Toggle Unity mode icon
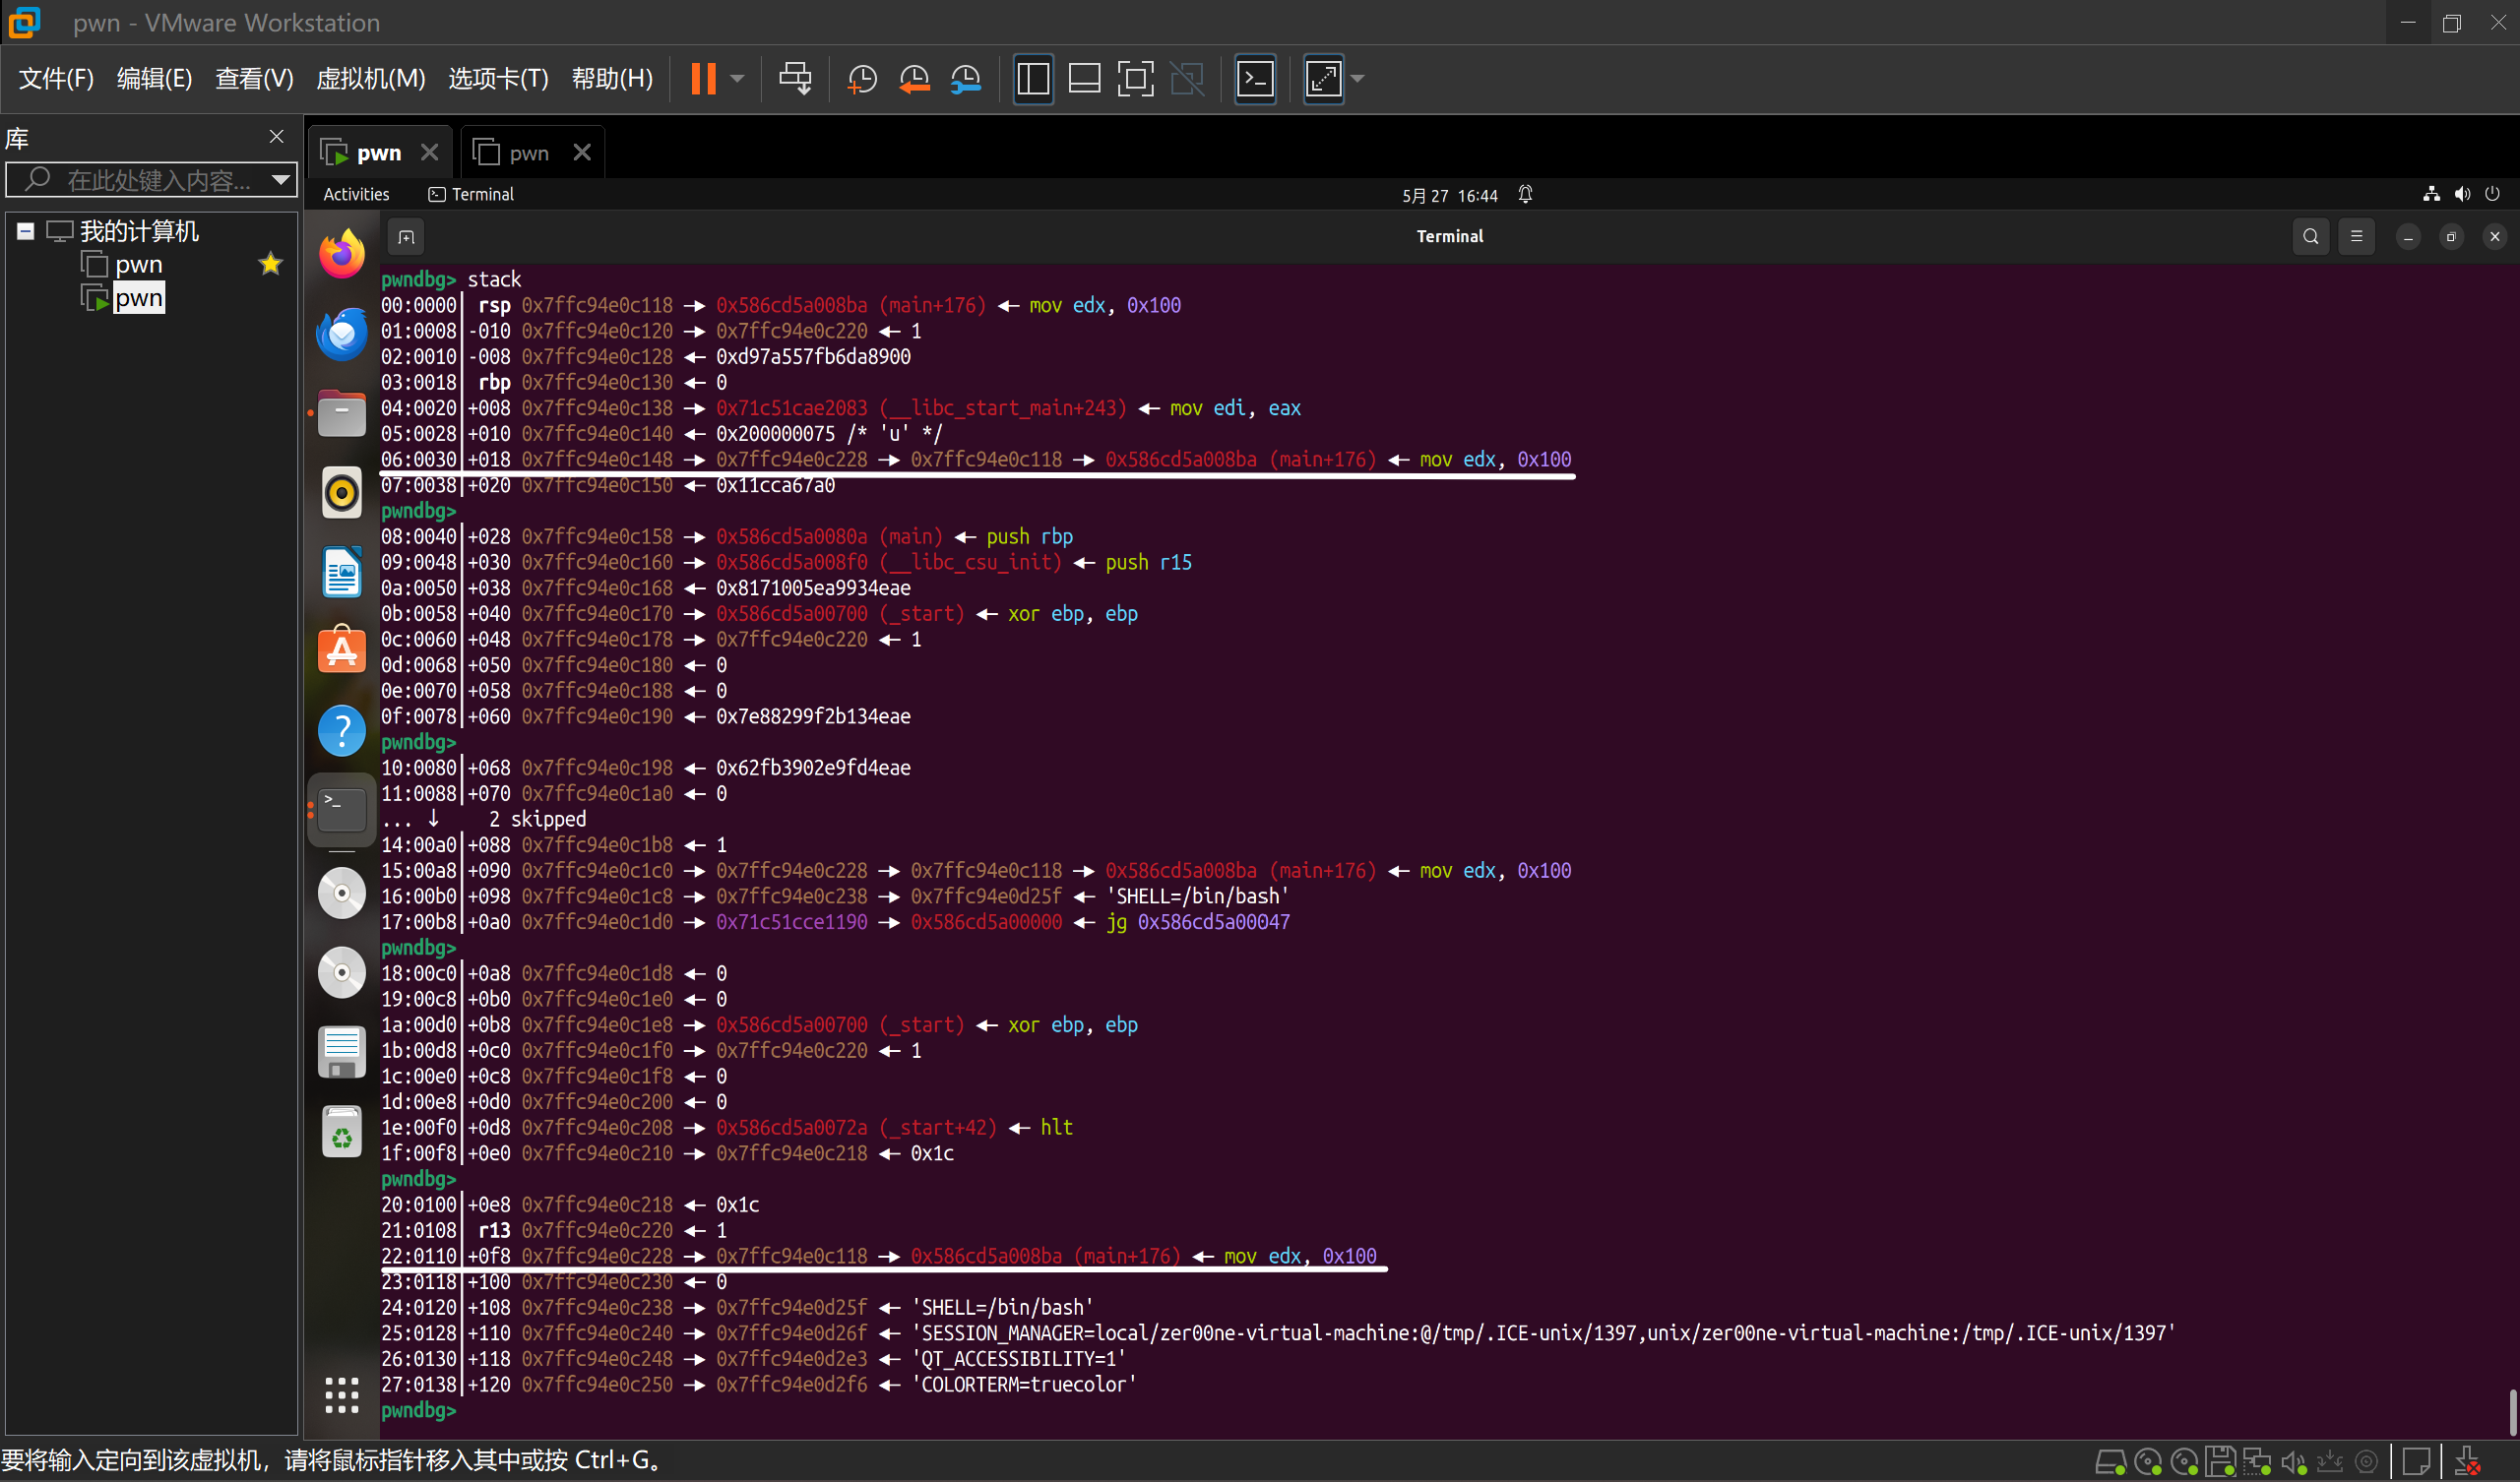2520x1482 pixels. [x=1187, y=78]
